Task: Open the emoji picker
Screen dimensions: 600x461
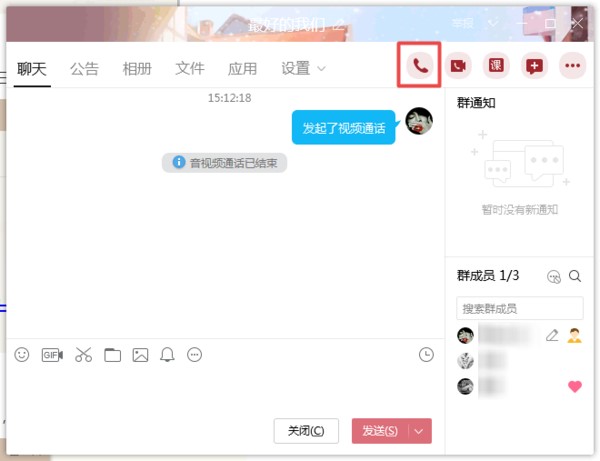Action: (x=22, y=355)
